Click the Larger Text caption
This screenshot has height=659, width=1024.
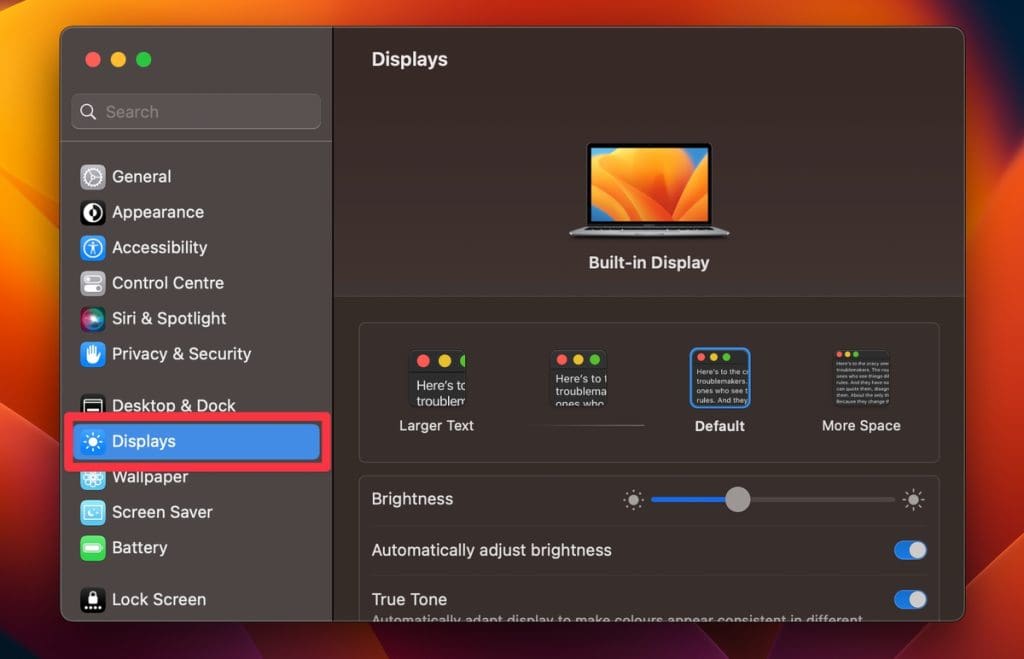(x=437, y=426)
